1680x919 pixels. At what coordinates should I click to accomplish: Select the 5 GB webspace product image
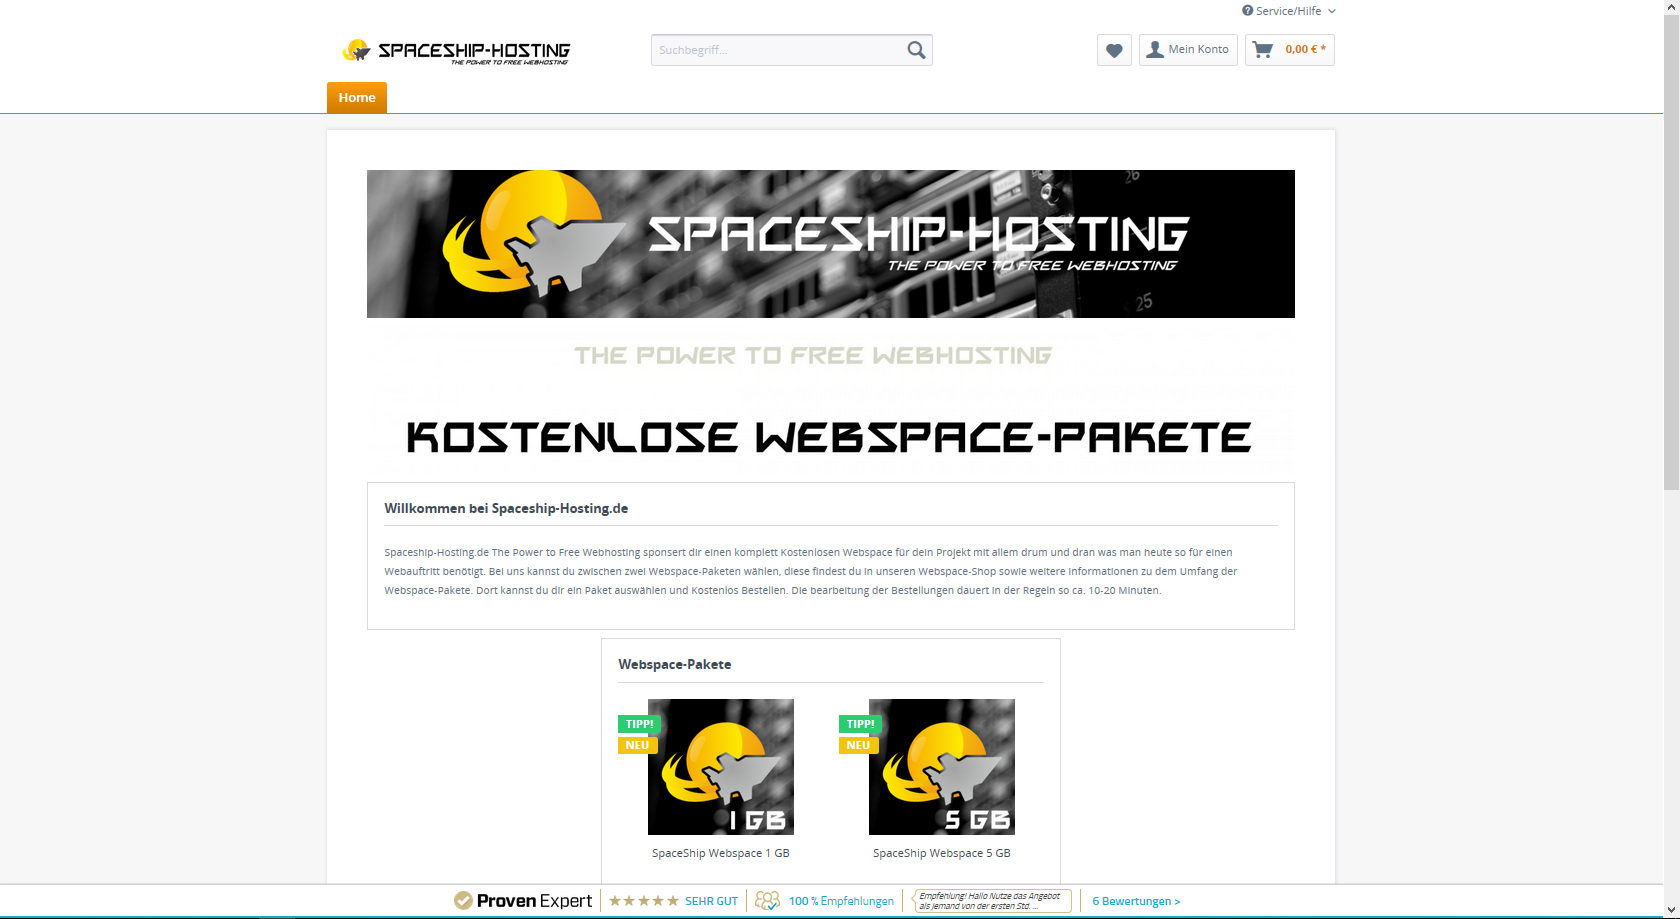point(941,767)
